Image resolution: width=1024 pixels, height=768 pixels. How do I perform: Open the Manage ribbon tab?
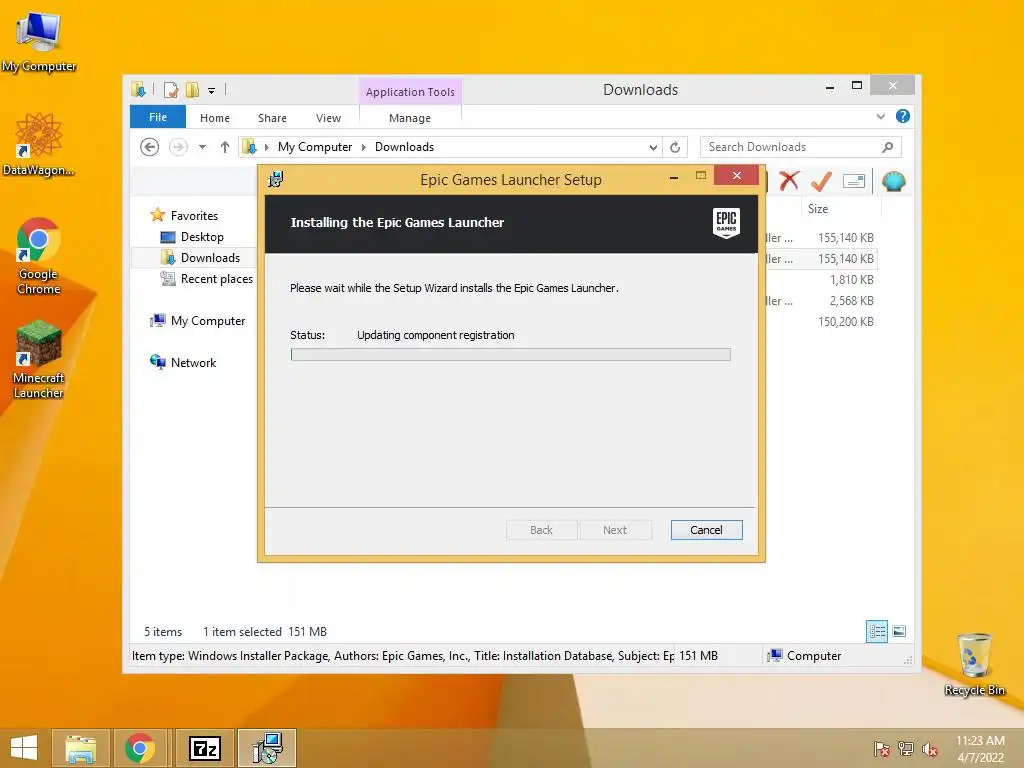[x=410, y=118]
